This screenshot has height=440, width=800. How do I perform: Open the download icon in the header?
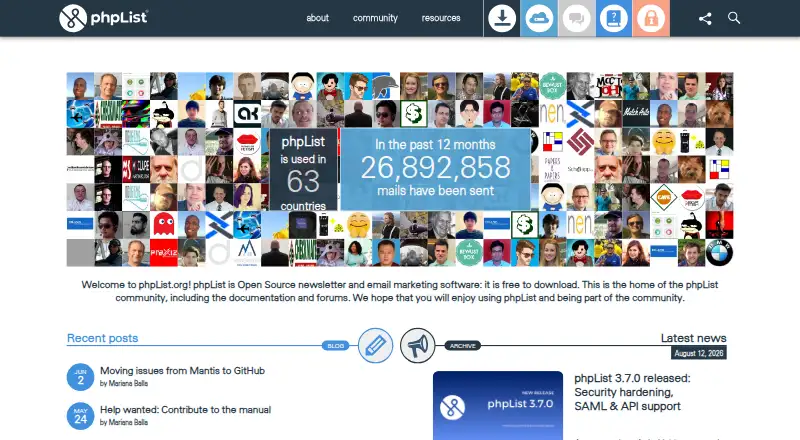pyautogui.click(x=502, y=18)
